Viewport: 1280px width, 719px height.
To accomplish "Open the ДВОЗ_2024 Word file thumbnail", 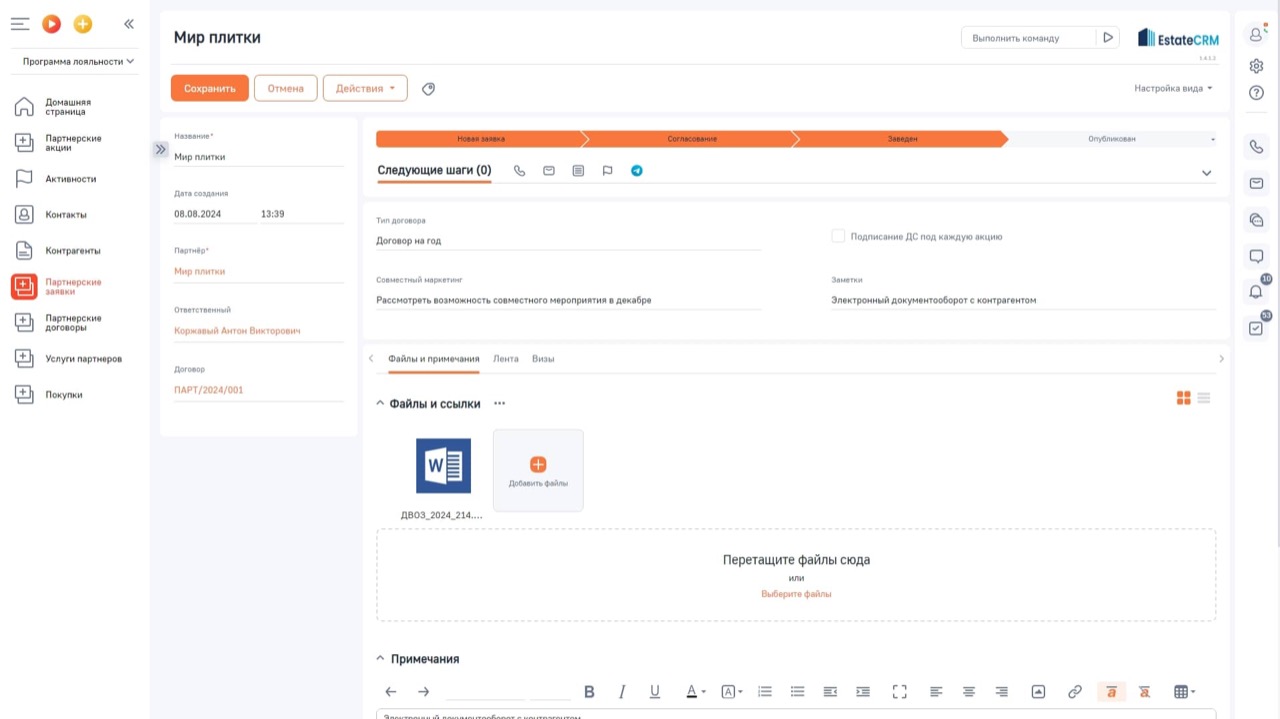I will coord(443,466).
